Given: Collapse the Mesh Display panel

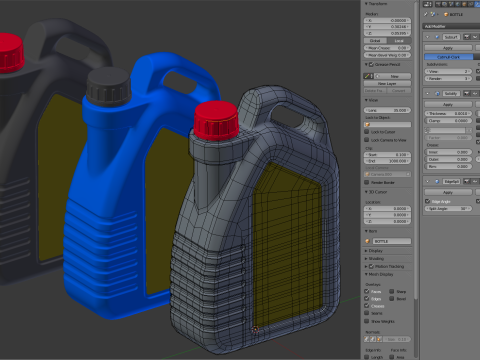Looking at the screenshot, I should tap(366, 274).
